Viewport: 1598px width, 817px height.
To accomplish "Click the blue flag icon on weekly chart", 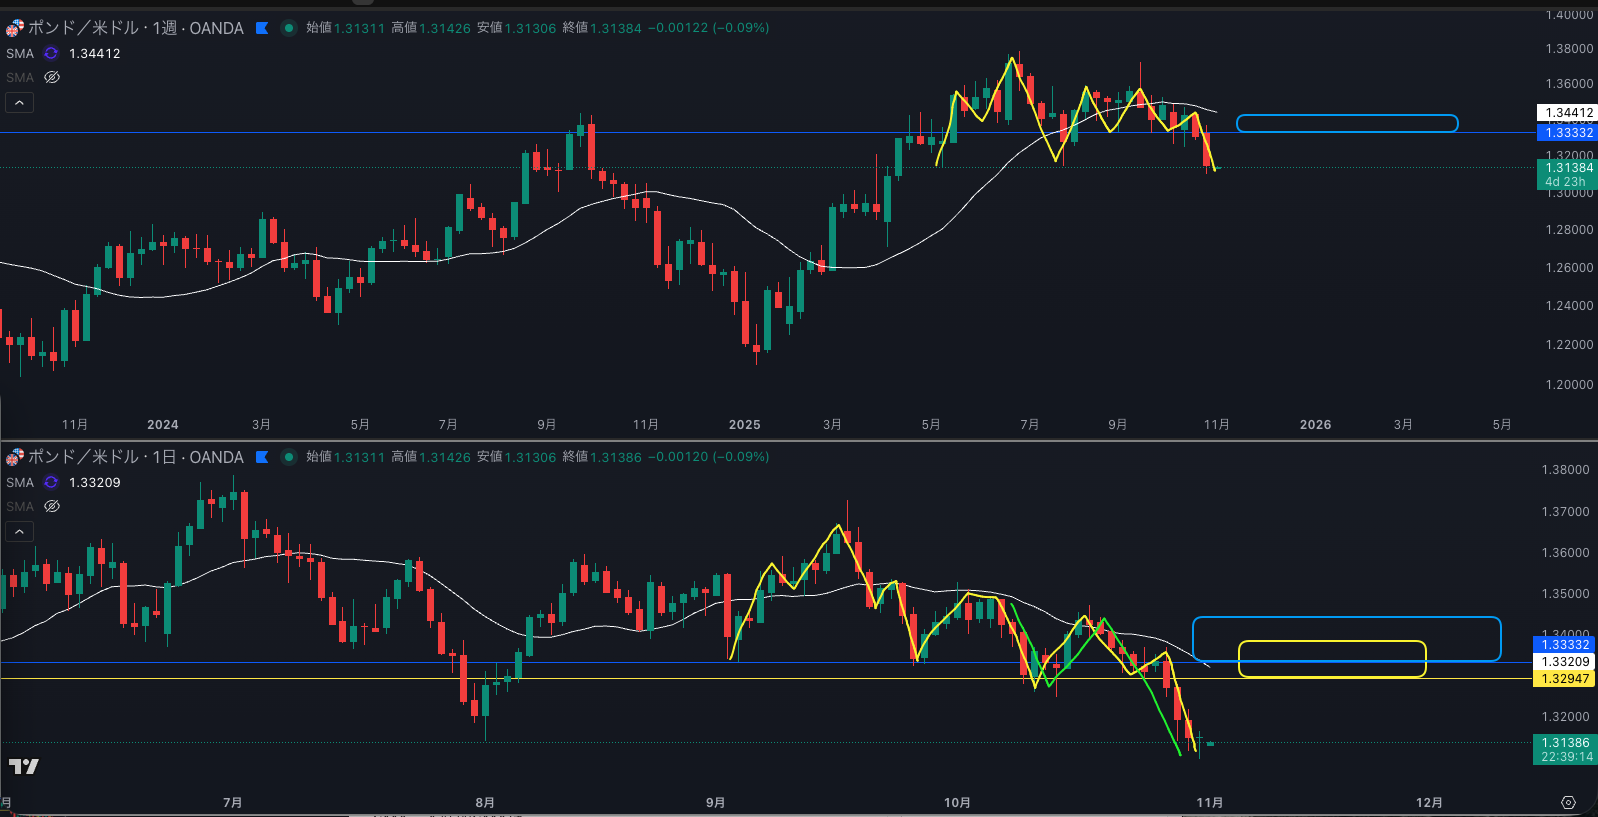I will [x=262, y=28].
